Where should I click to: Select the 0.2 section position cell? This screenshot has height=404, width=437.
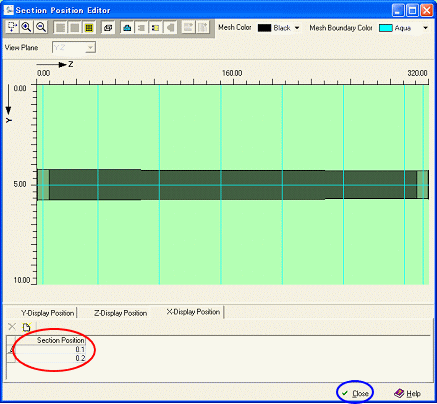coord(50,358)
